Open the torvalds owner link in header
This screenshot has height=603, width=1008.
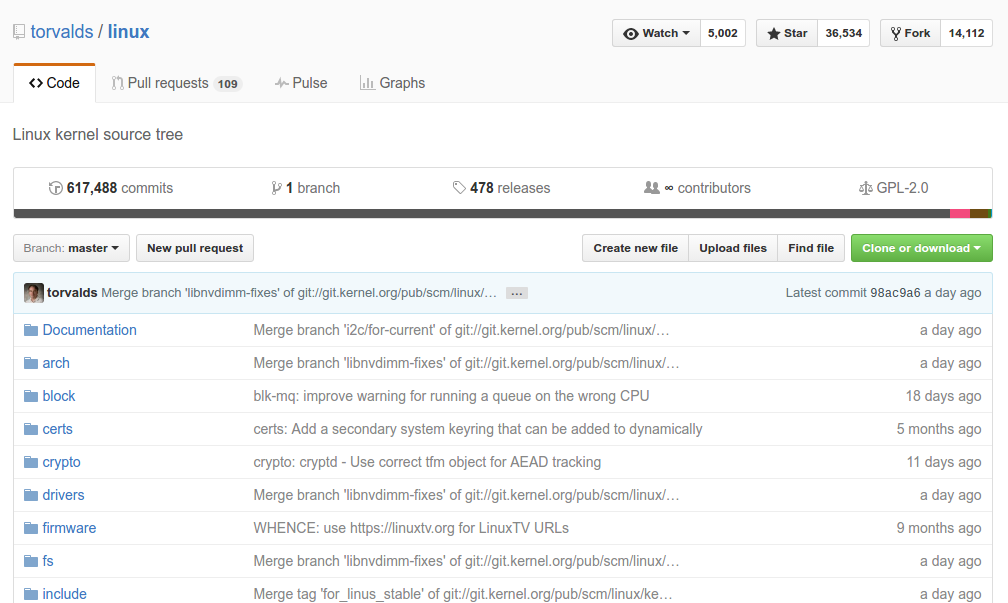(62, 32)
